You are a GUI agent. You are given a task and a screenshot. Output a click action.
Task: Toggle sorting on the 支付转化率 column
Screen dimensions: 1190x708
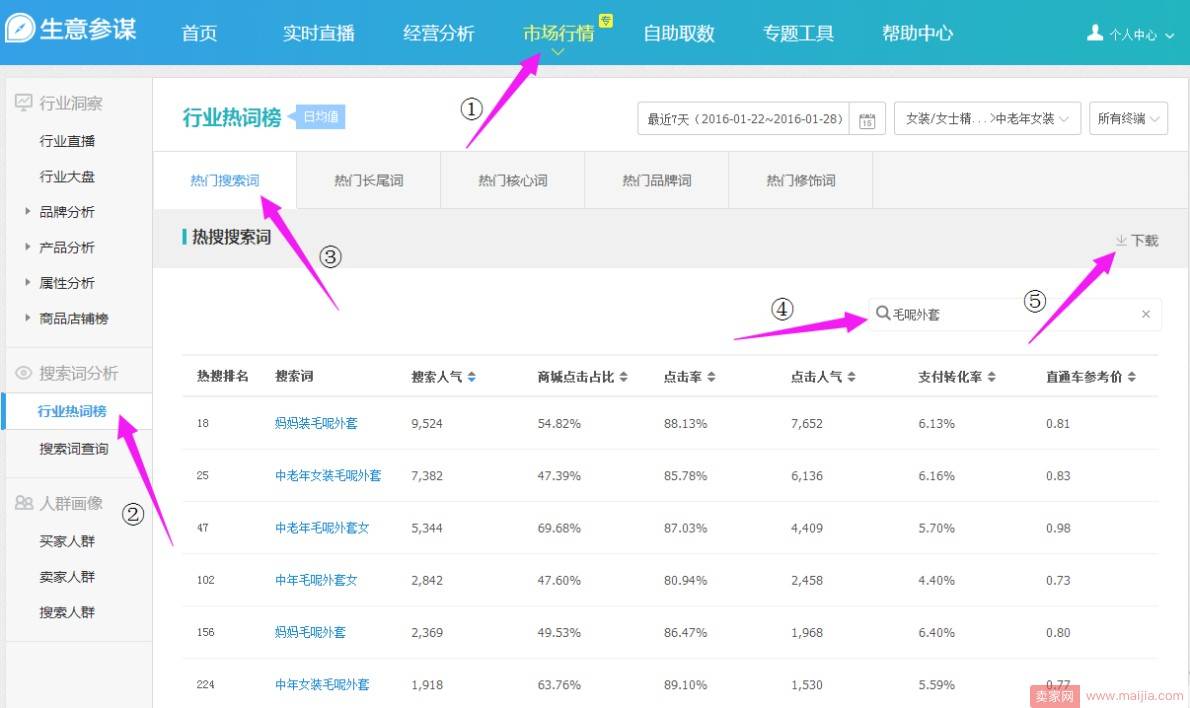coord(990,377)
